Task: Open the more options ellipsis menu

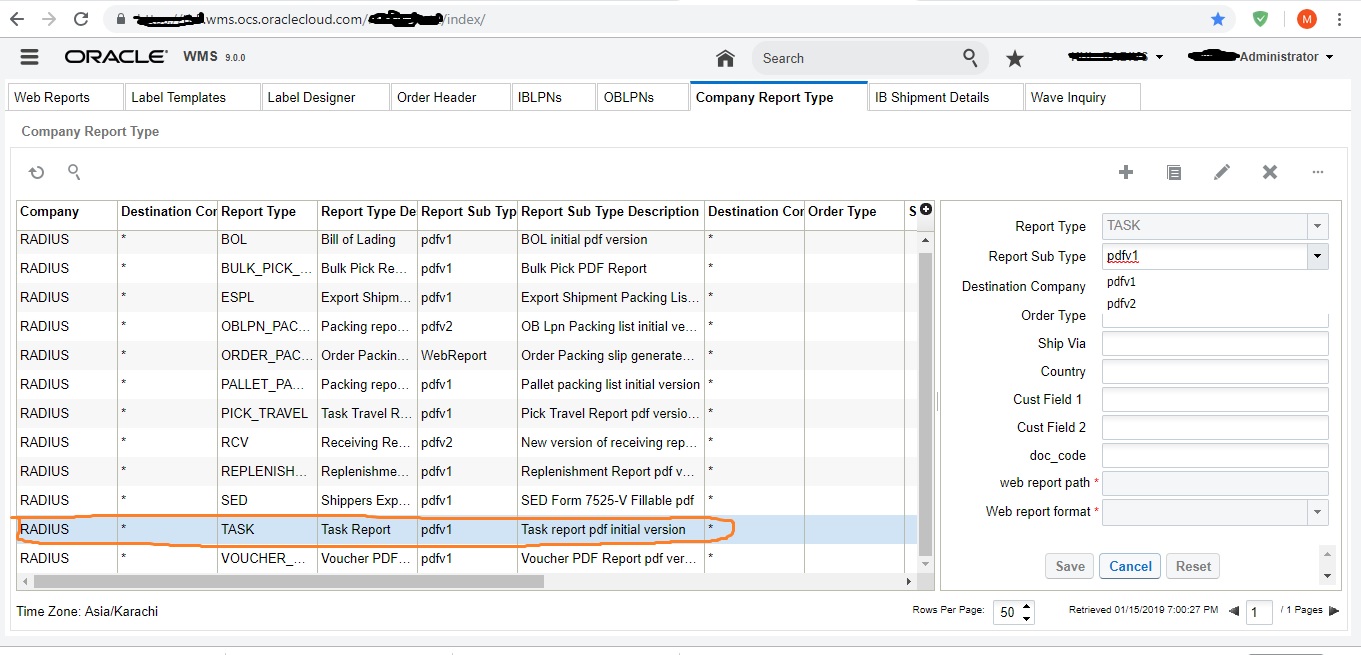Action: click(x=1318, y=172)
